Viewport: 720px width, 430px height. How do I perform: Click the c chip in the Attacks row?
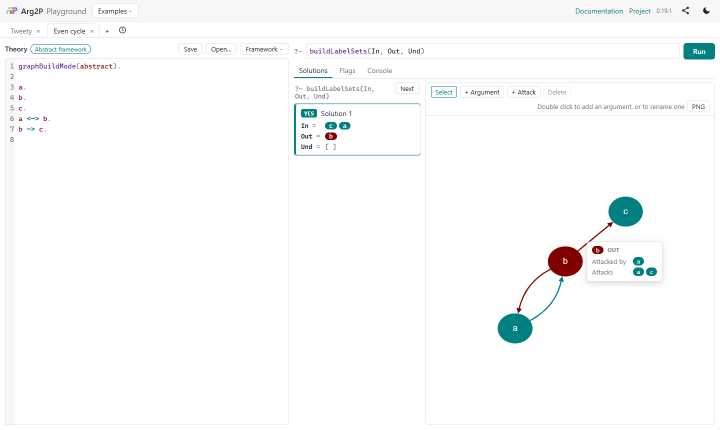tap(651, 272)
